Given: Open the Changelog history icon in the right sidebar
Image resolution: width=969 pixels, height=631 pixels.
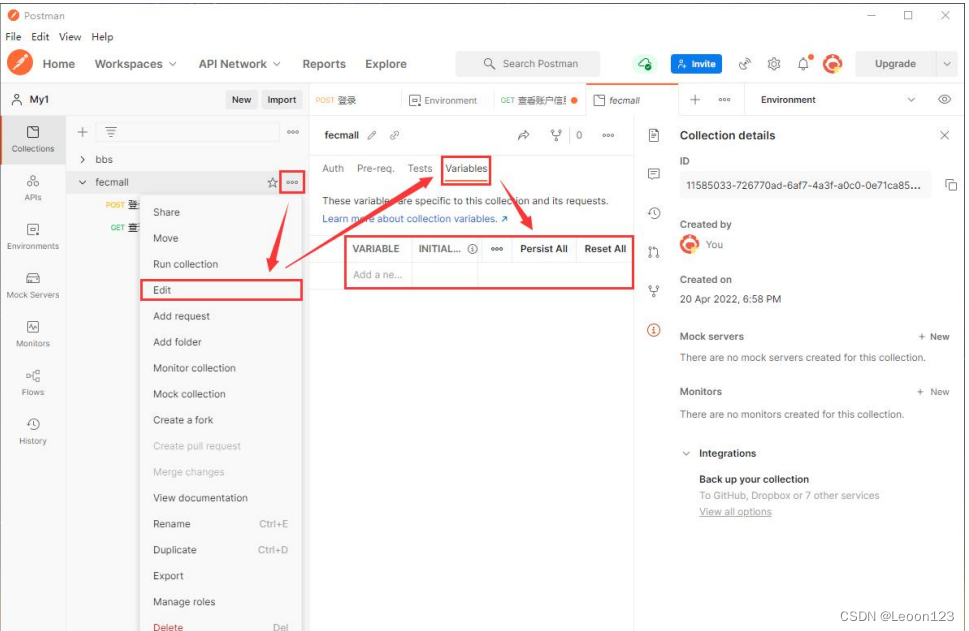Looking at the screenshot, I should (654, 213).
